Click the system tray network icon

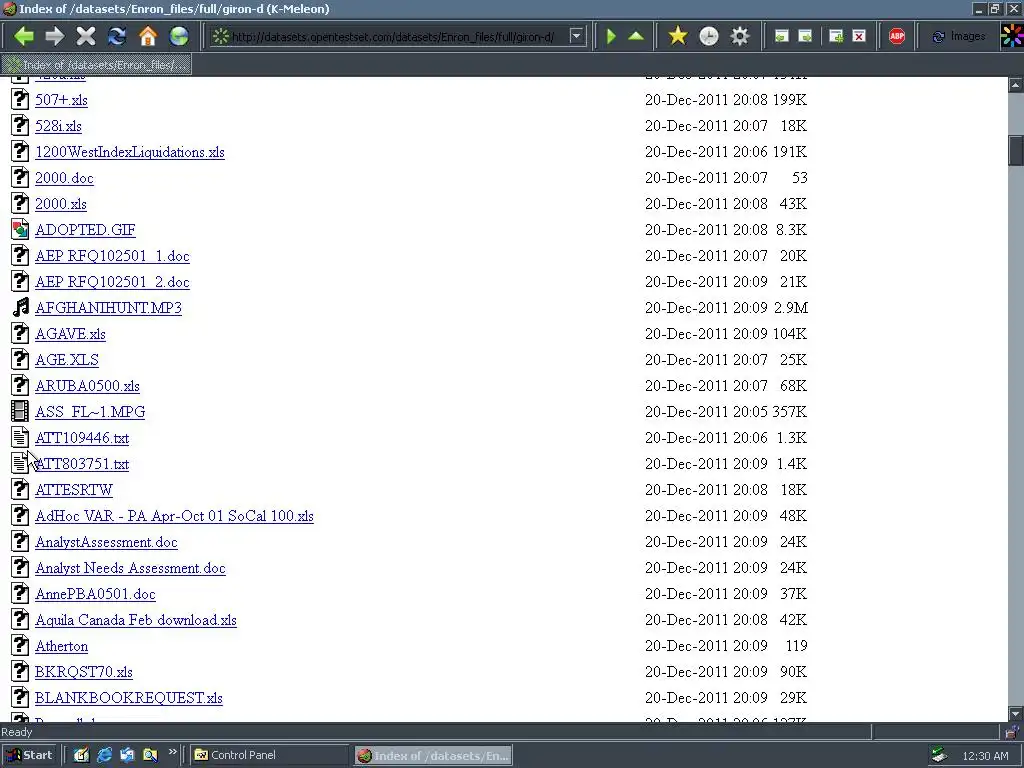click(x=939, y=756)
